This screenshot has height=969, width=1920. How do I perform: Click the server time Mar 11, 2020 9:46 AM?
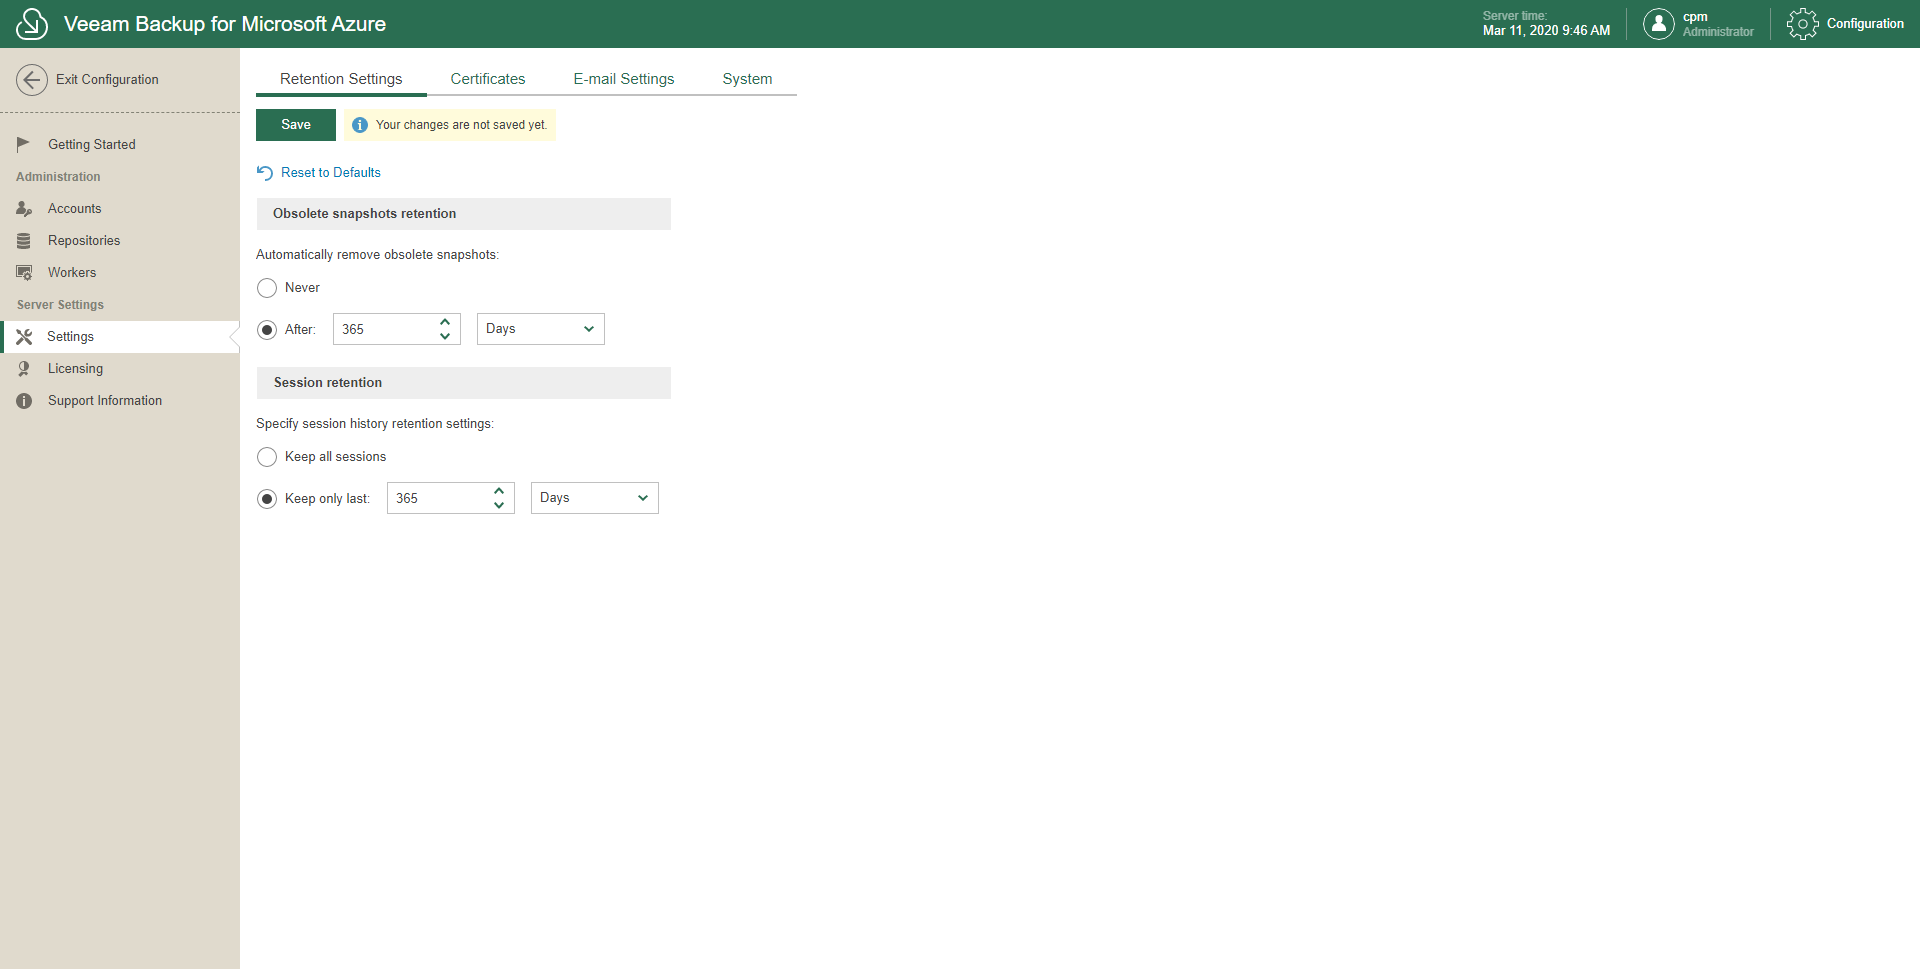coord(1546,31)
